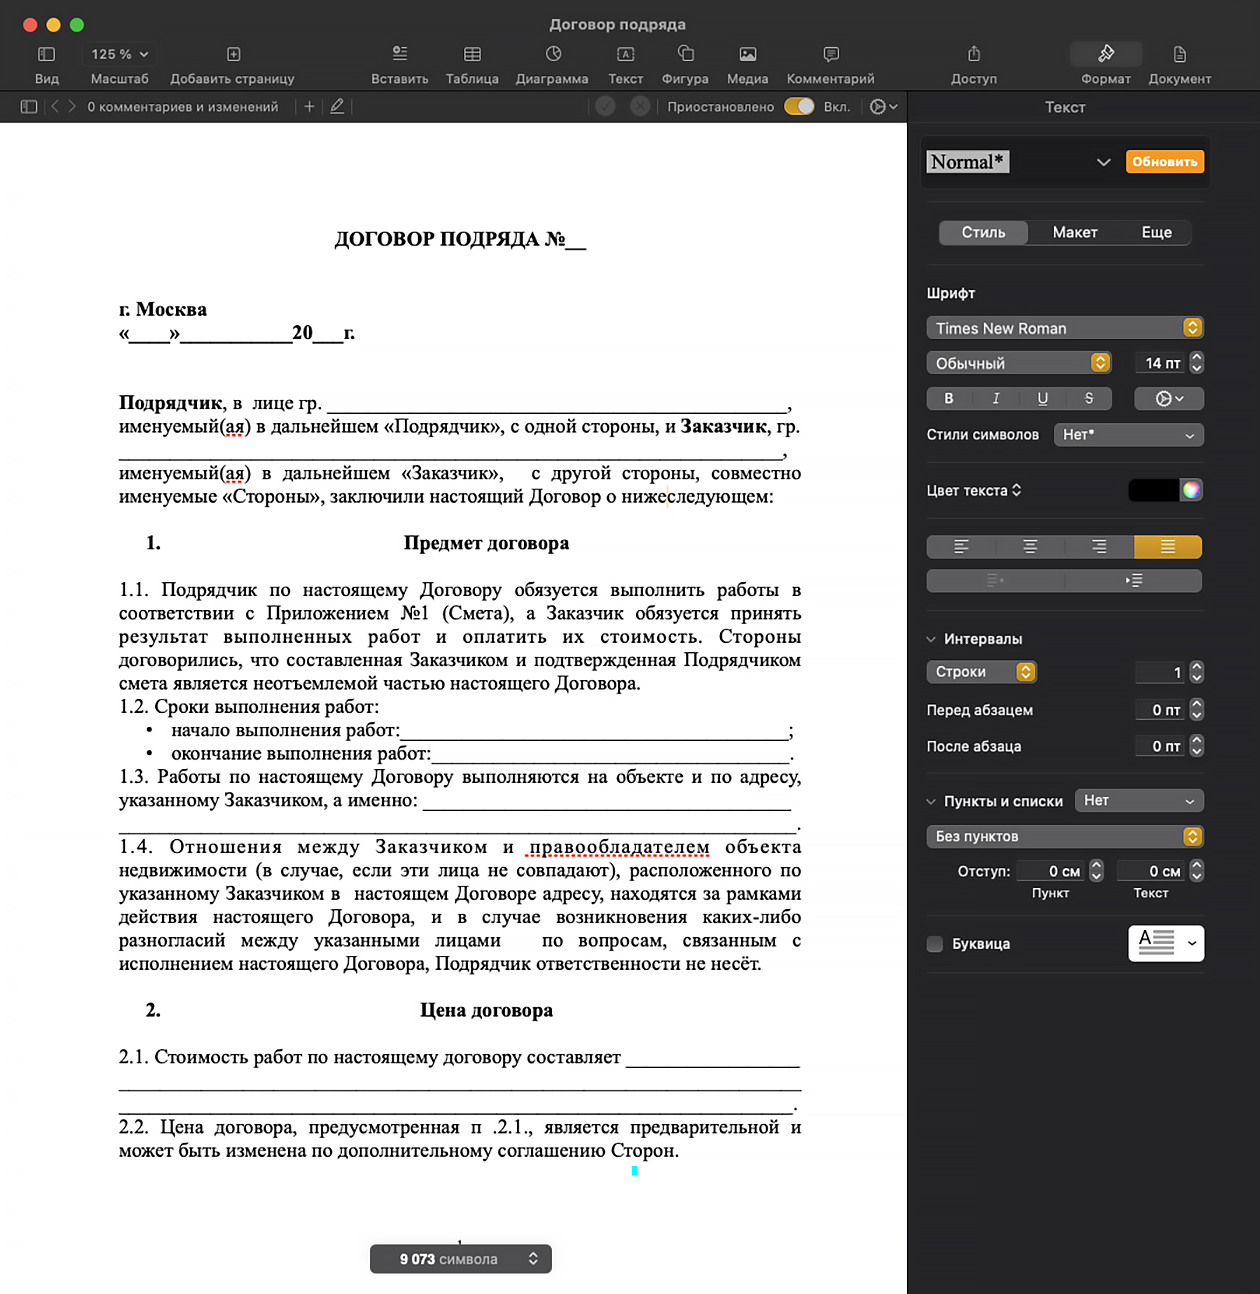Click the Добавить страницу toolbar icon
Image resolution: width=1260 pixels, height=1294 pixels.
coord(233,54)
